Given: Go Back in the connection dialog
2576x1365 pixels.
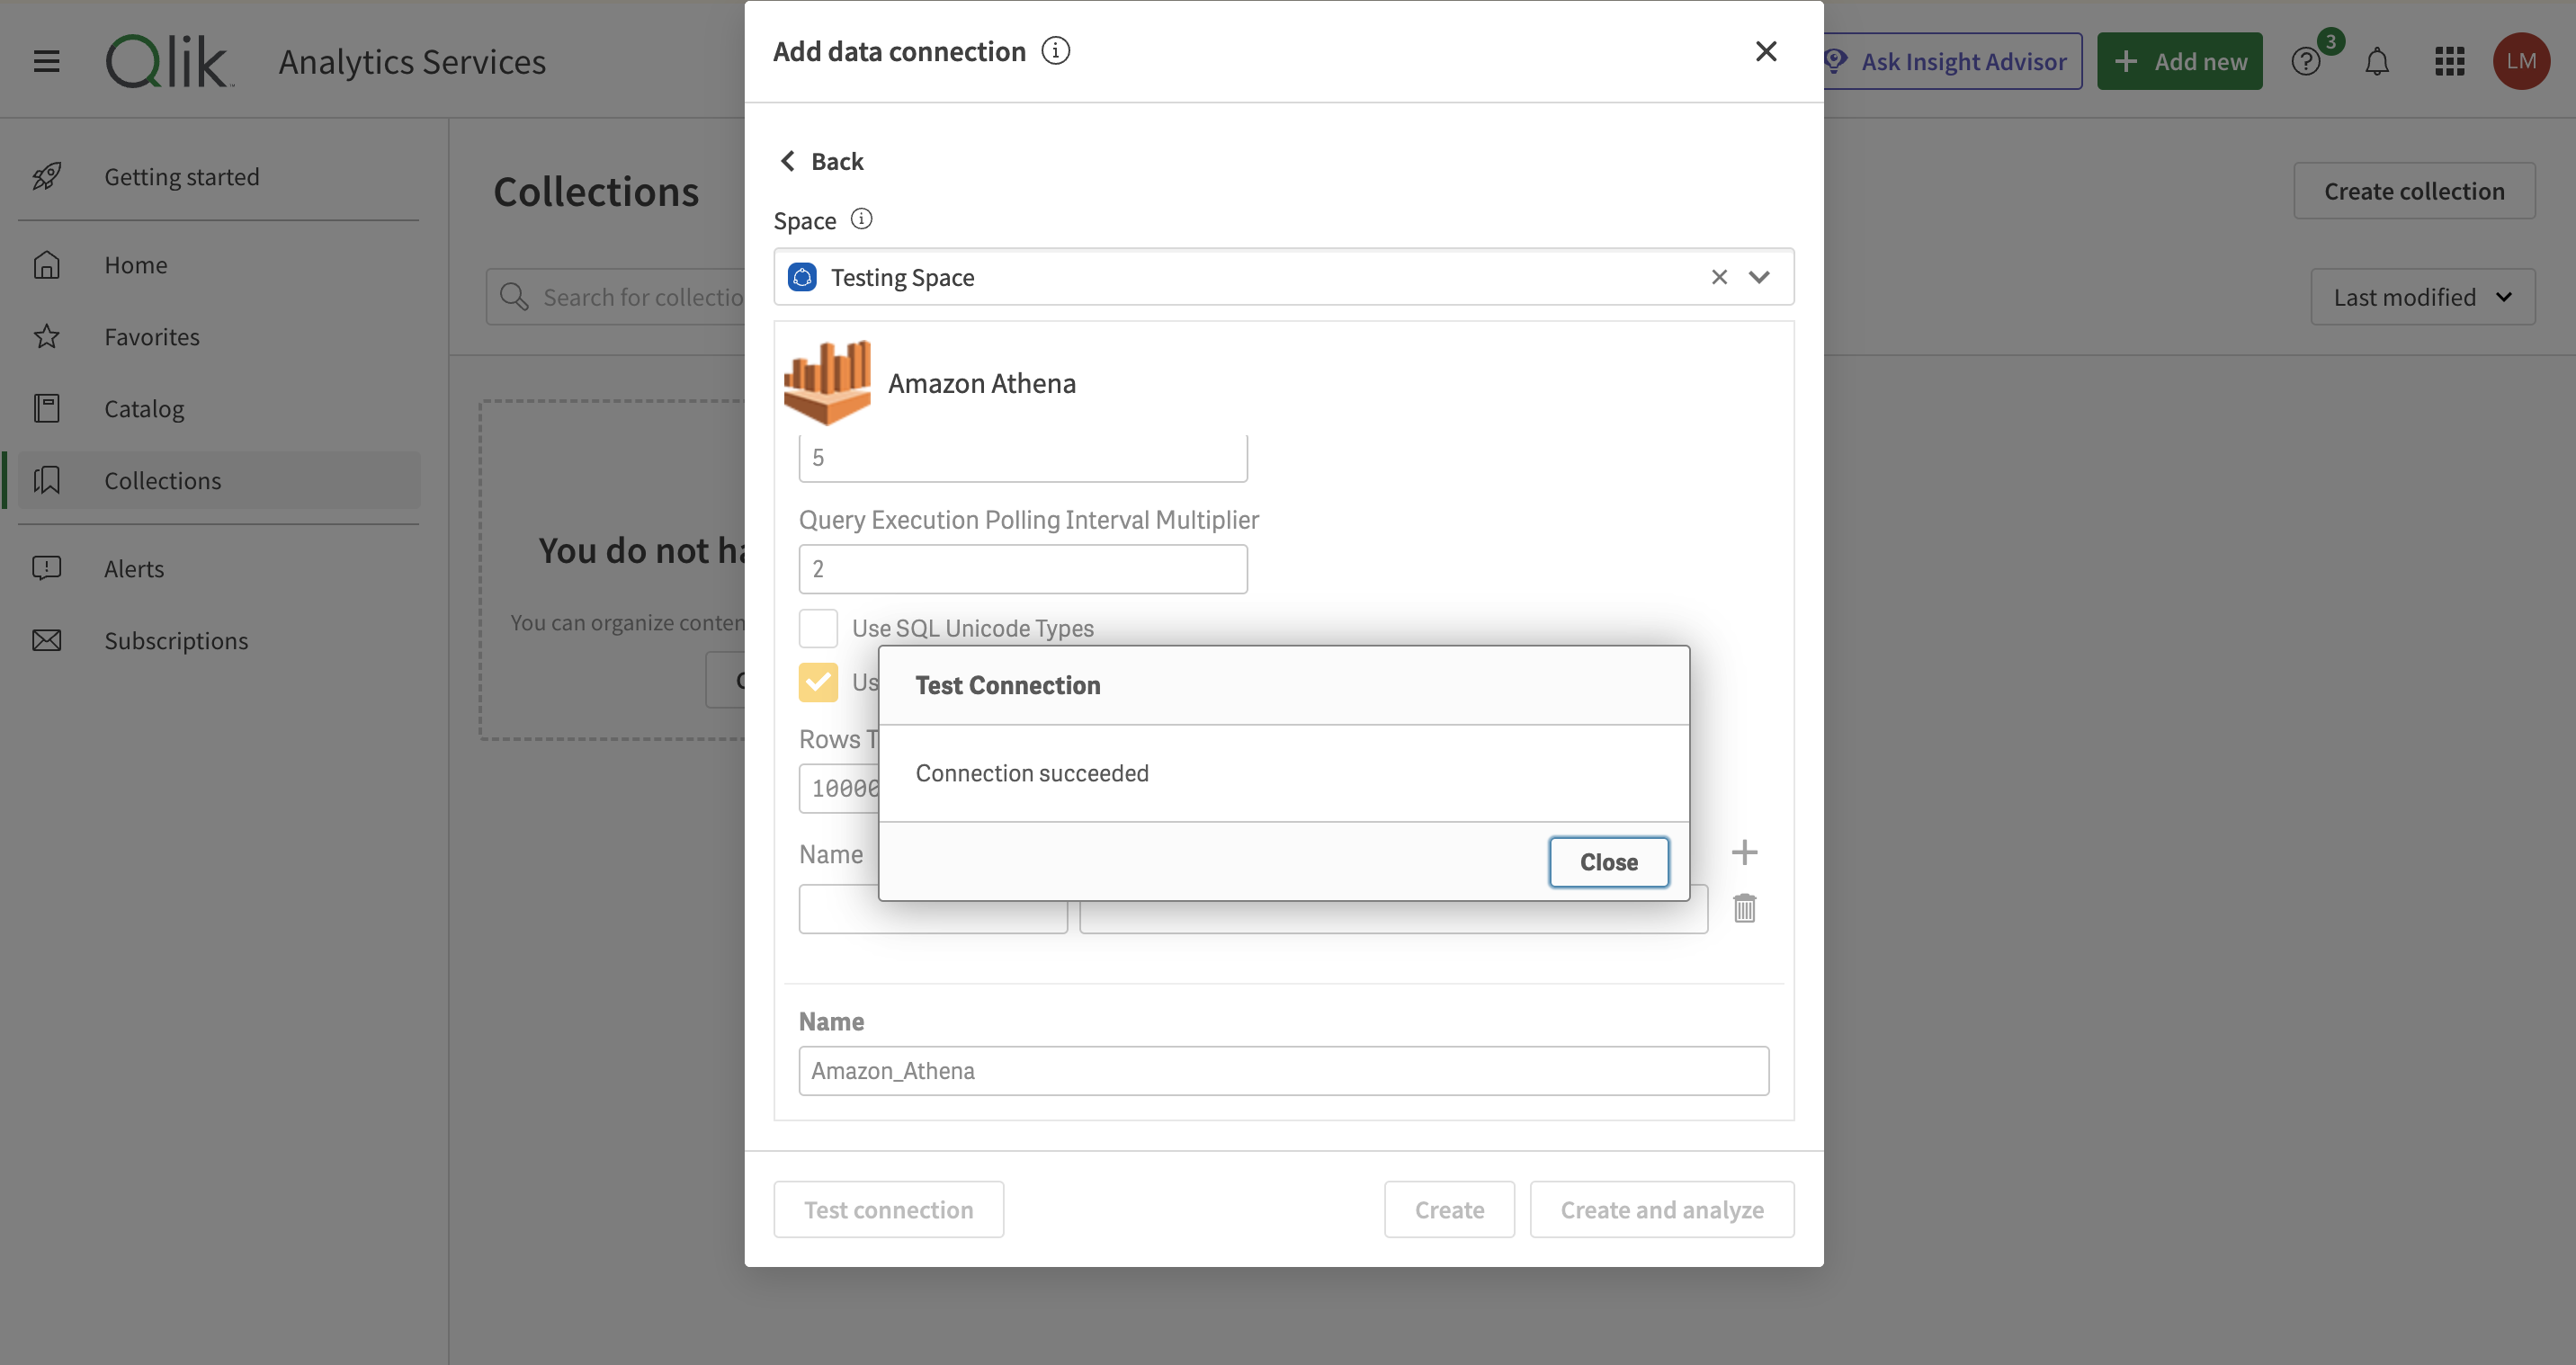Looking at the screenshot, I should pyautogui.click(x=821, y=161).
